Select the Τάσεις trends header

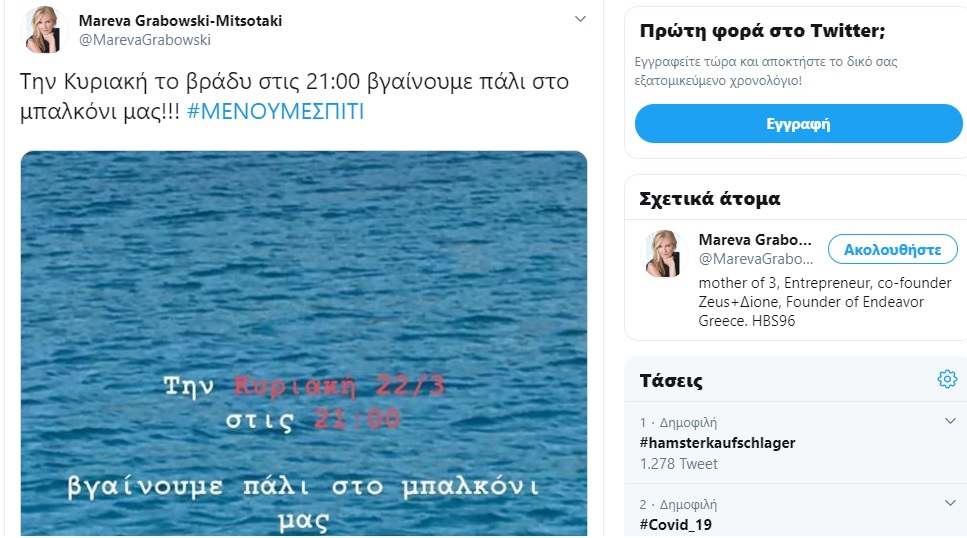click(x=671, y=381)
